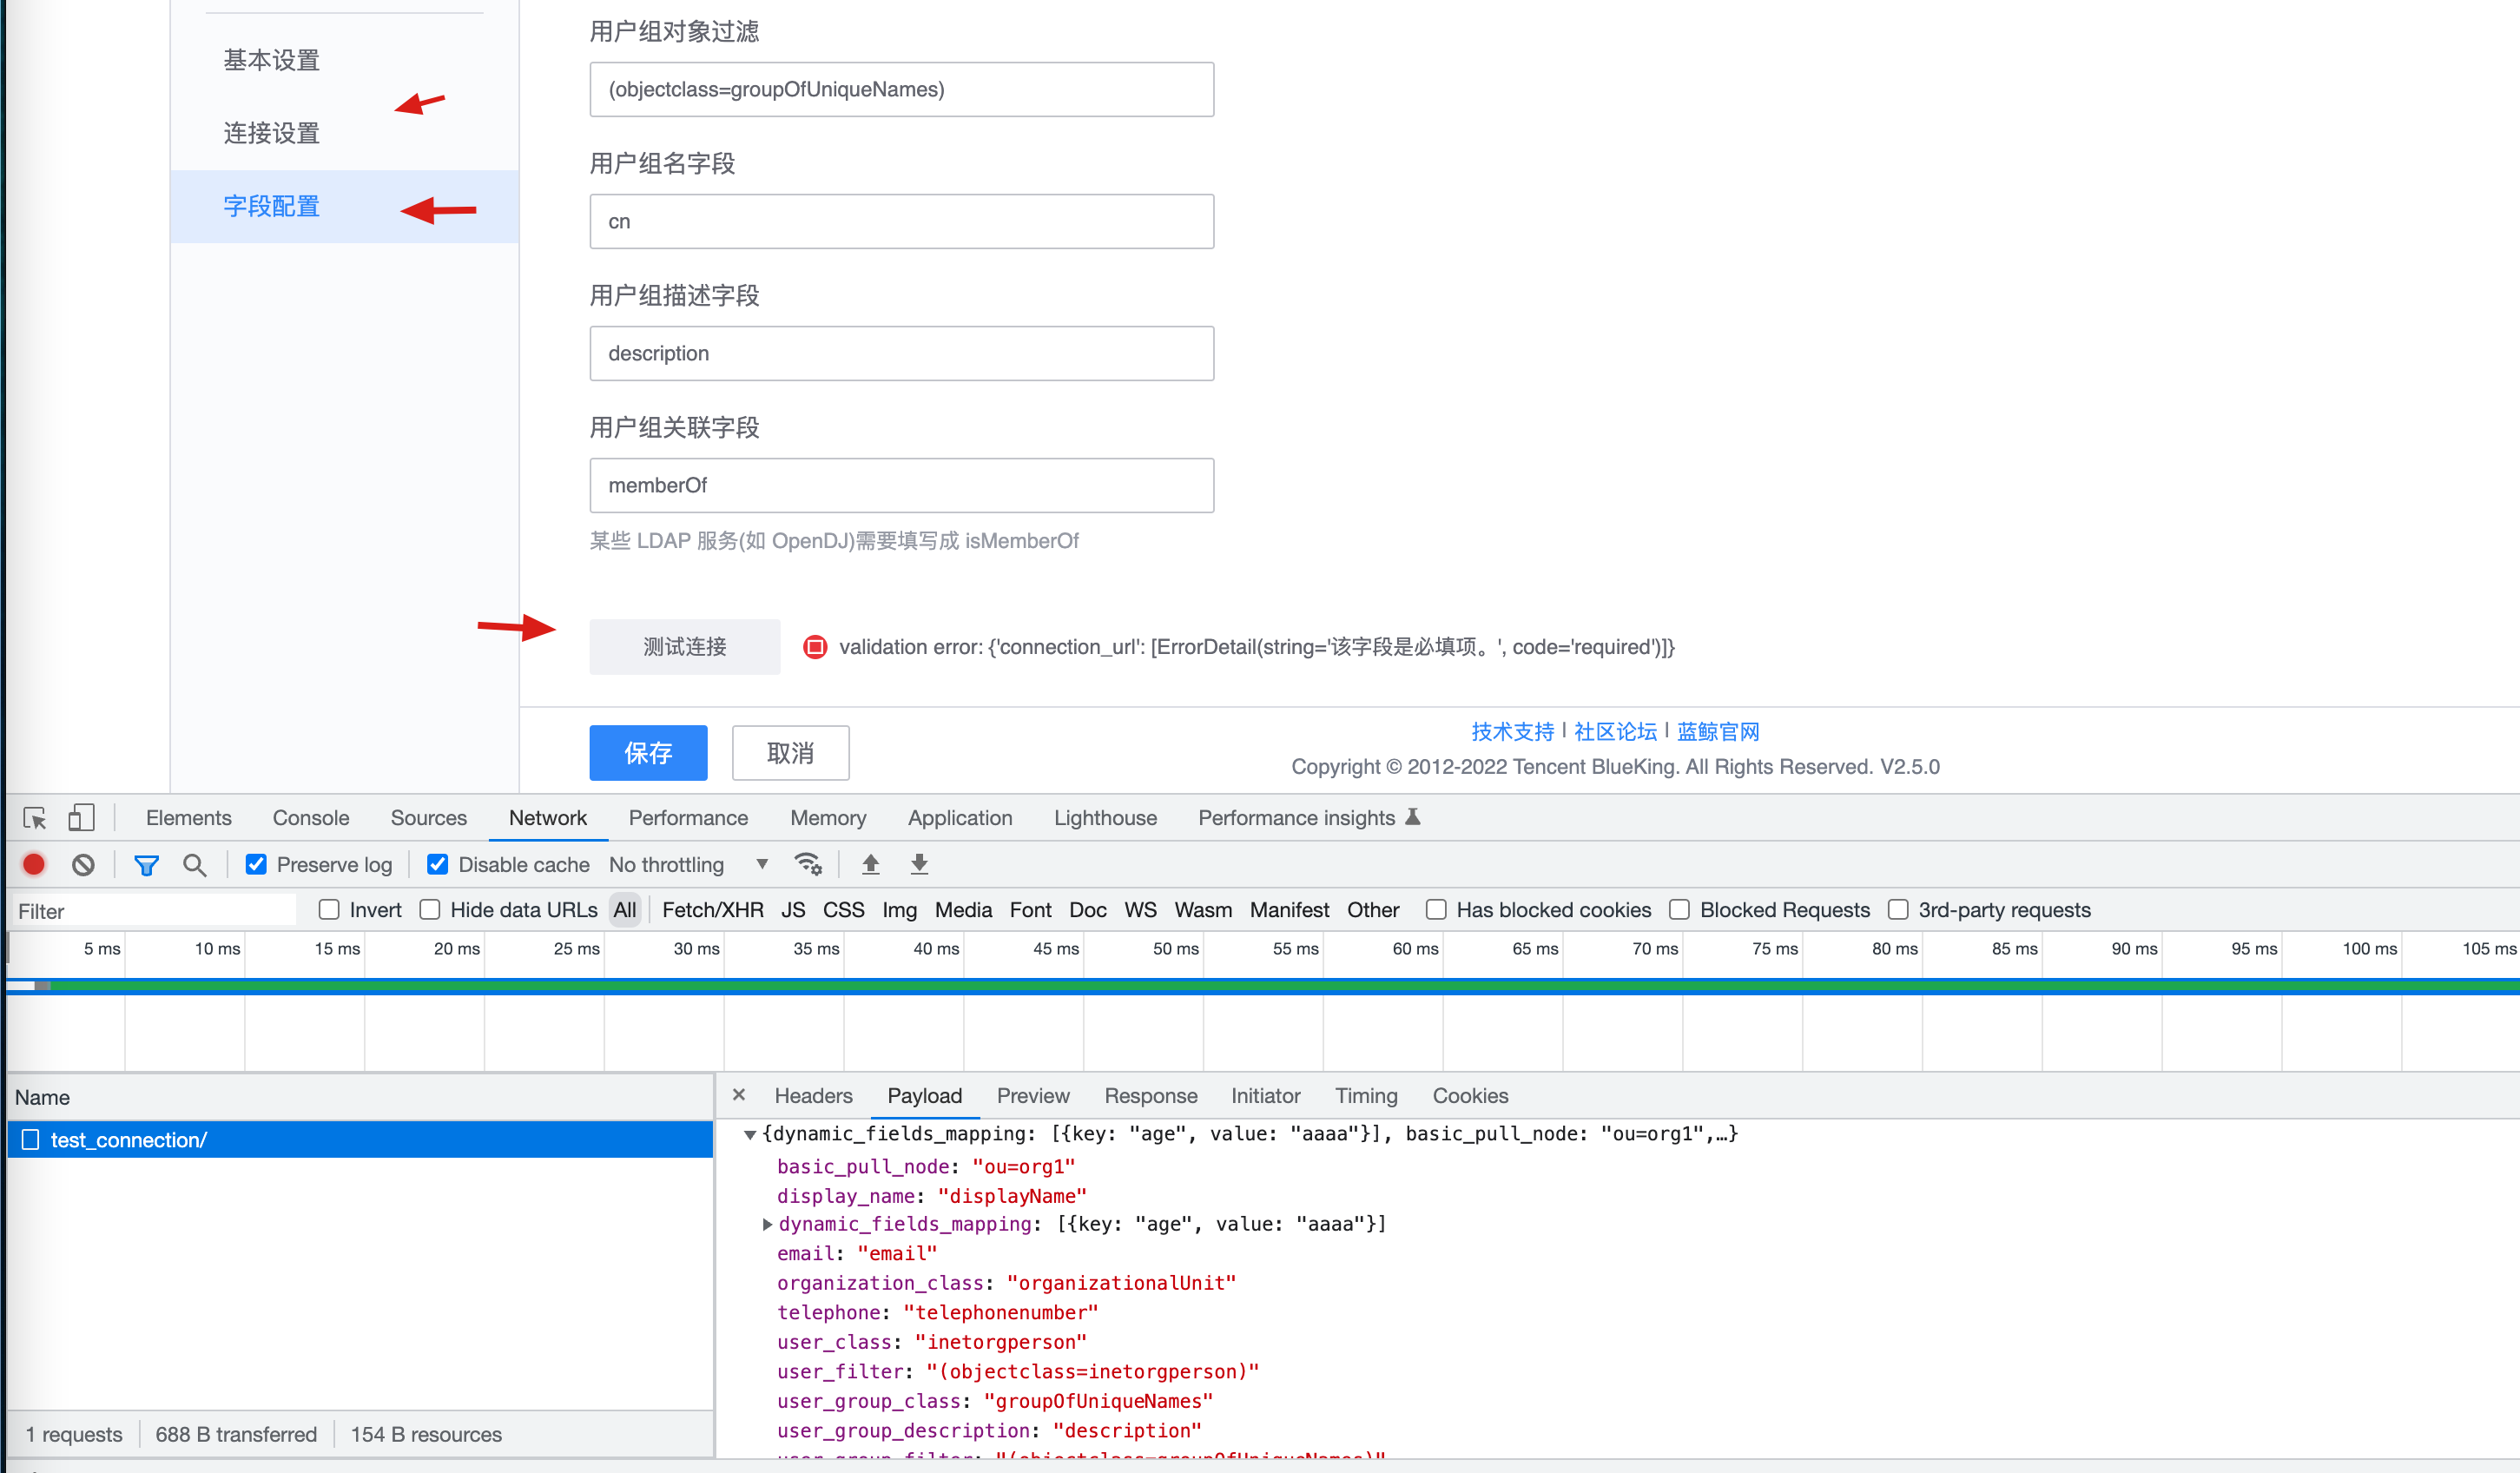2520x1473 pixels.
Task: Open the 蓝鲸官网 link
Action: [1718, 731]
